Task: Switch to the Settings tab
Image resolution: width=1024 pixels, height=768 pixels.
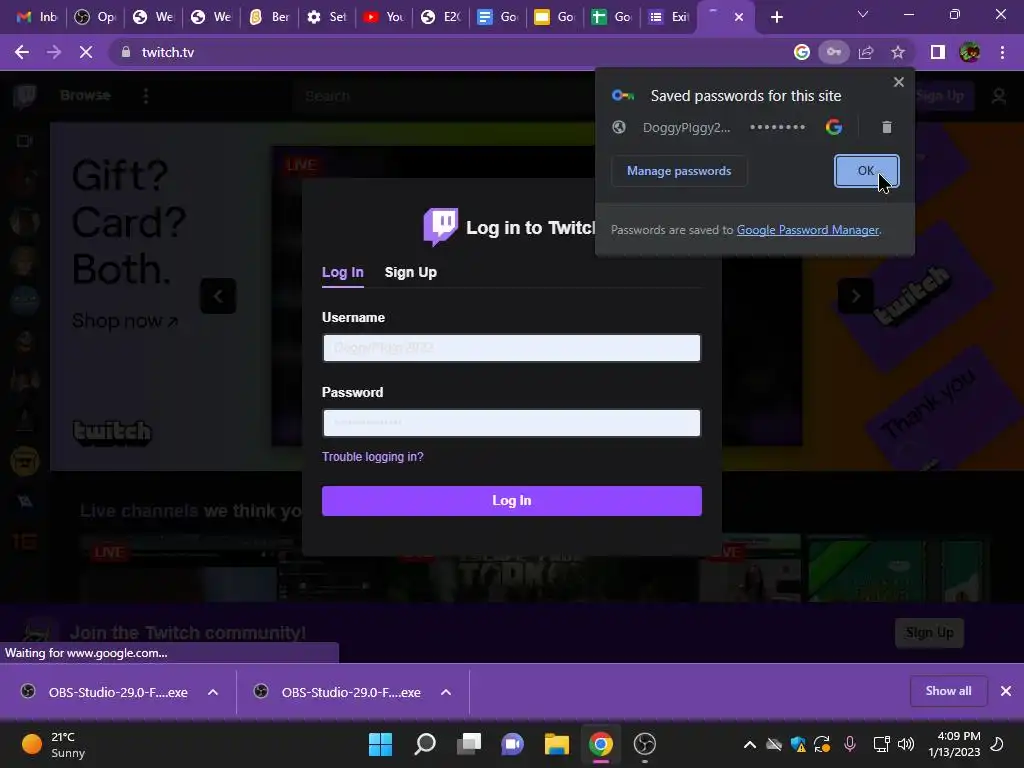Action: coord(327,17)
